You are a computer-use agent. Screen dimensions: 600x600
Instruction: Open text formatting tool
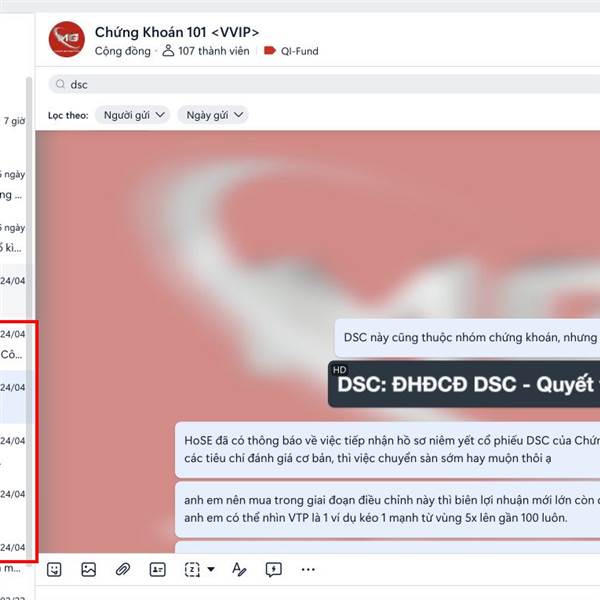[239, 569]
